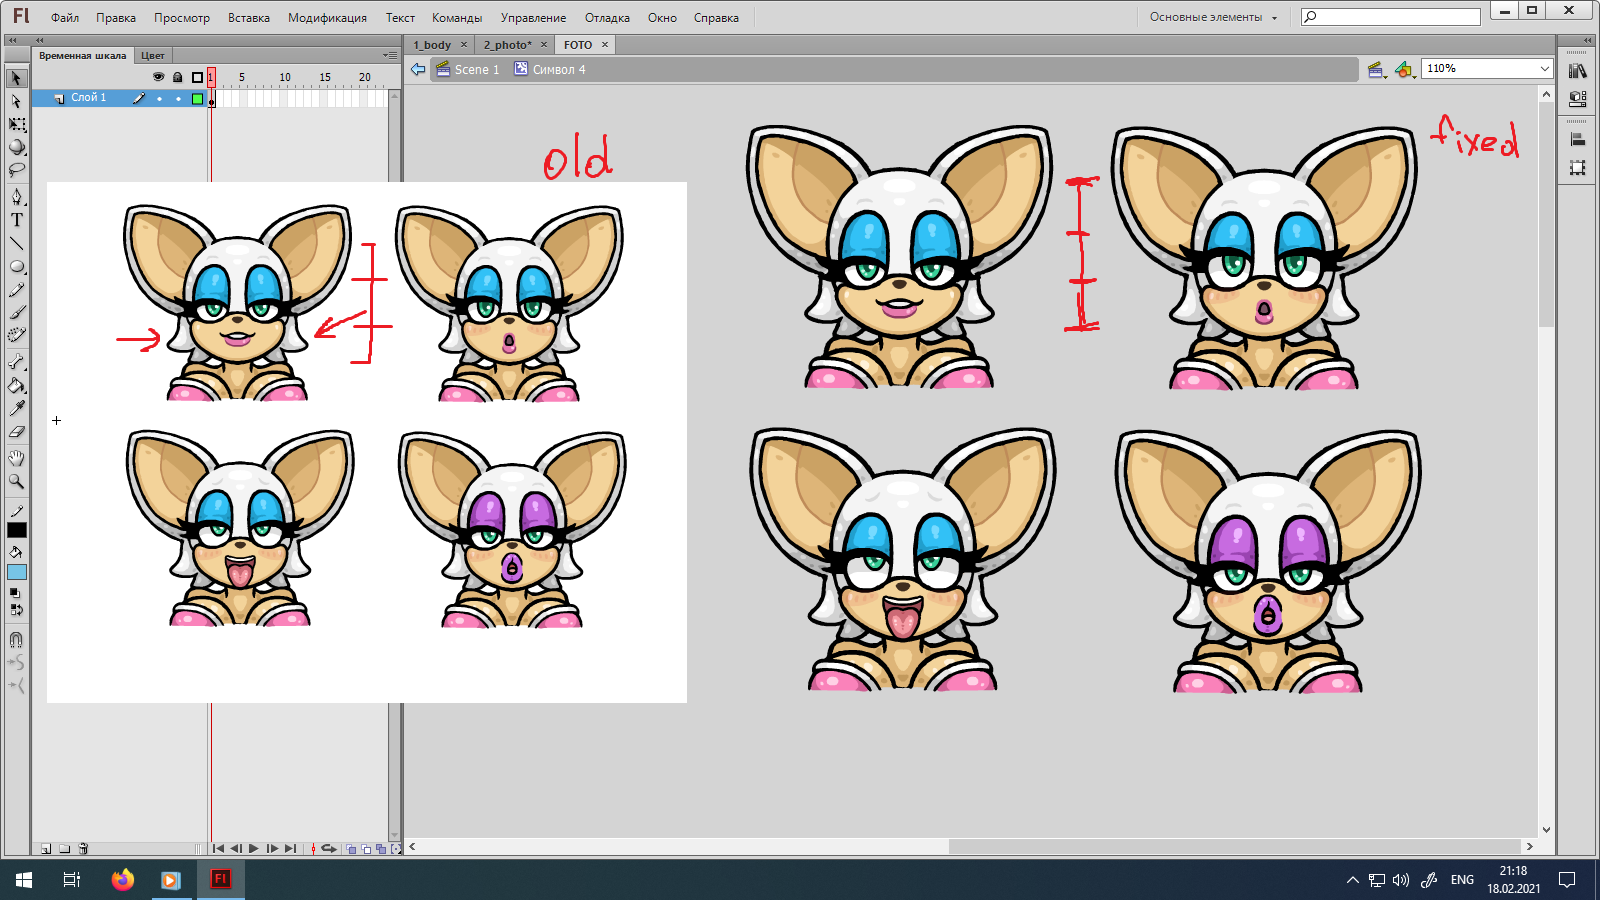Delete the selected layer with trash icon
Viewport: 1600px width, 900px height.
[x=84, y=849]
